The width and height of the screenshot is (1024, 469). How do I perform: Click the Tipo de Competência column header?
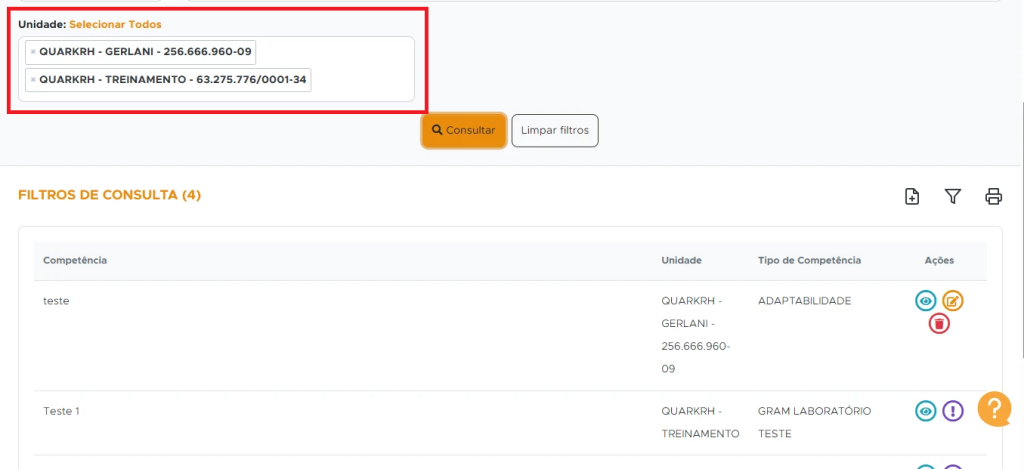809,261
